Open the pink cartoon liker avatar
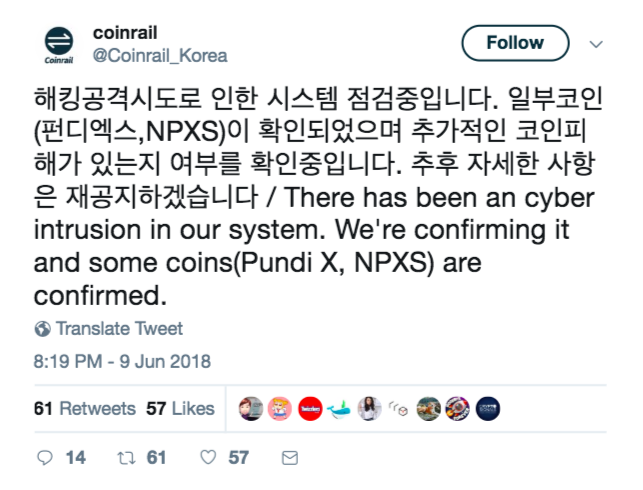This screenshot has width=643, height=490. point(280,408)
